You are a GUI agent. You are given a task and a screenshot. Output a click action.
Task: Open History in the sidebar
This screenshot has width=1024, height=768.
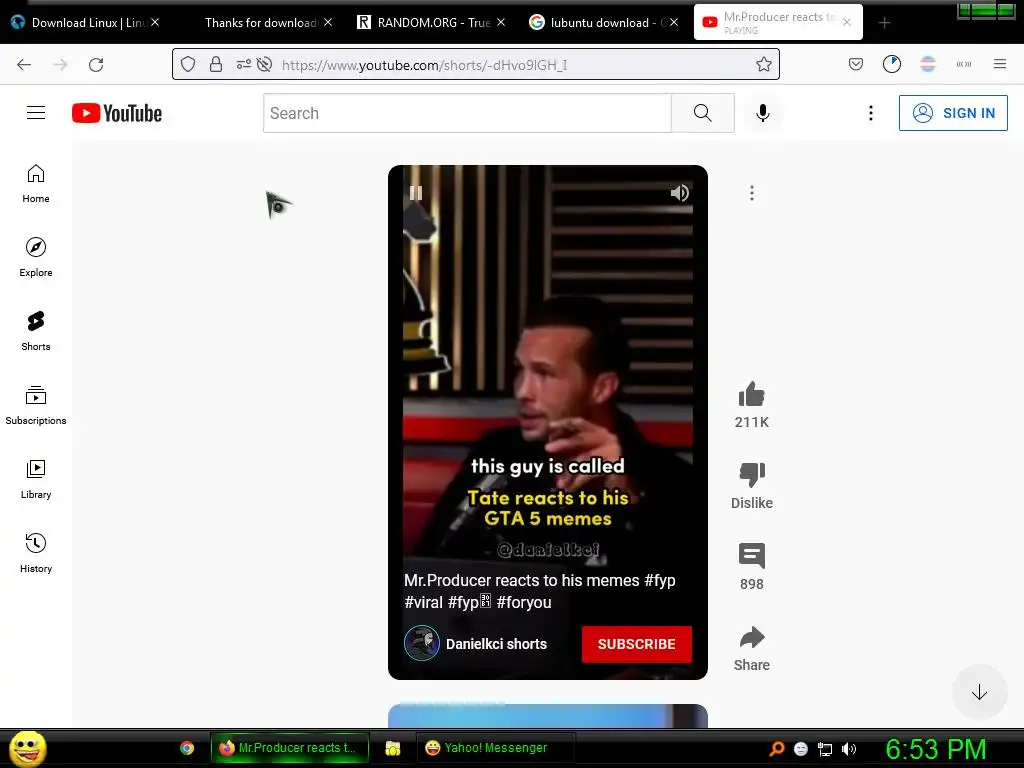(36, 553)
